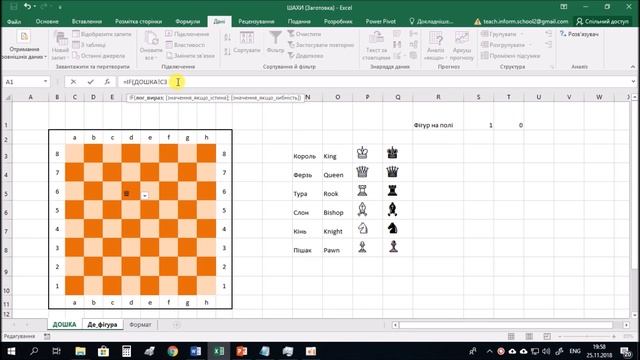
Task: Click the black Pawn chess piece
Action: tap(393, 247)
